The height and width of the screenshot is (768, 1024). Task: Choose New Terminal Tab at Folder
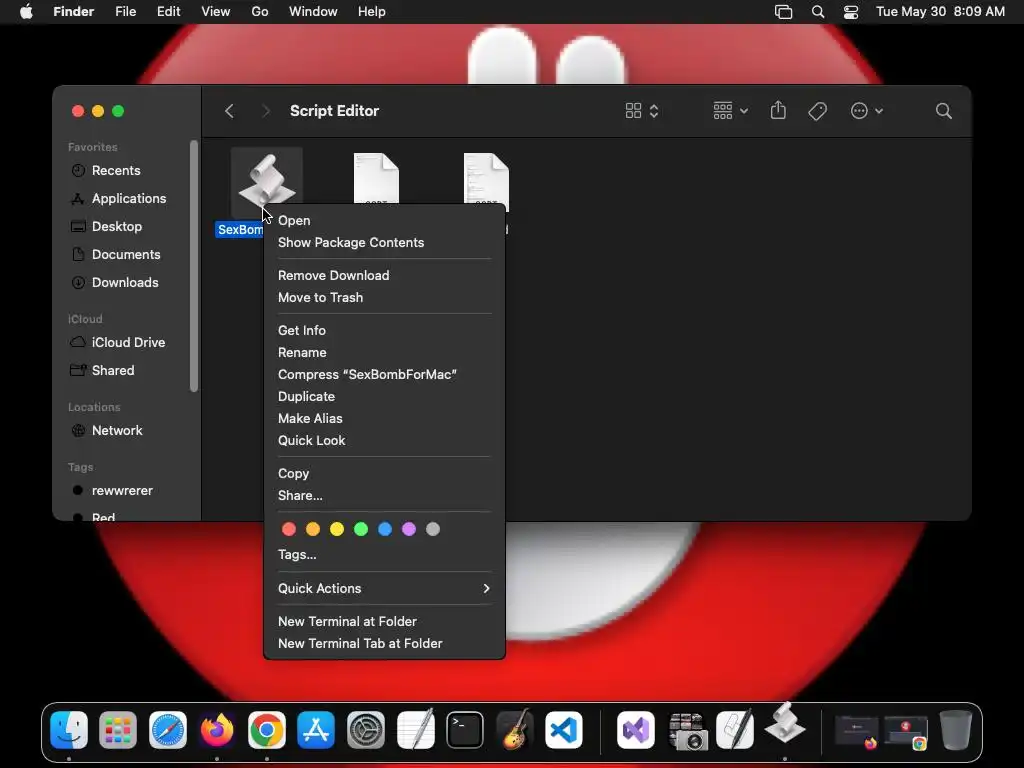point(384,643)
